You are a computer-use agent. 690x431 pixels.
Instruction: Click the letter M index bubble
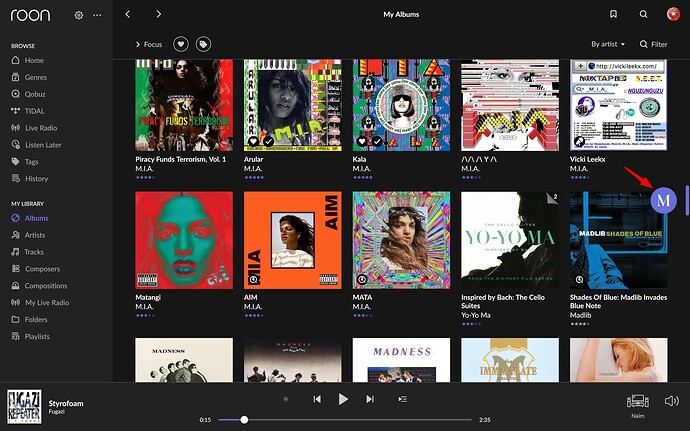pyautogui.click(x=663, y=200)
